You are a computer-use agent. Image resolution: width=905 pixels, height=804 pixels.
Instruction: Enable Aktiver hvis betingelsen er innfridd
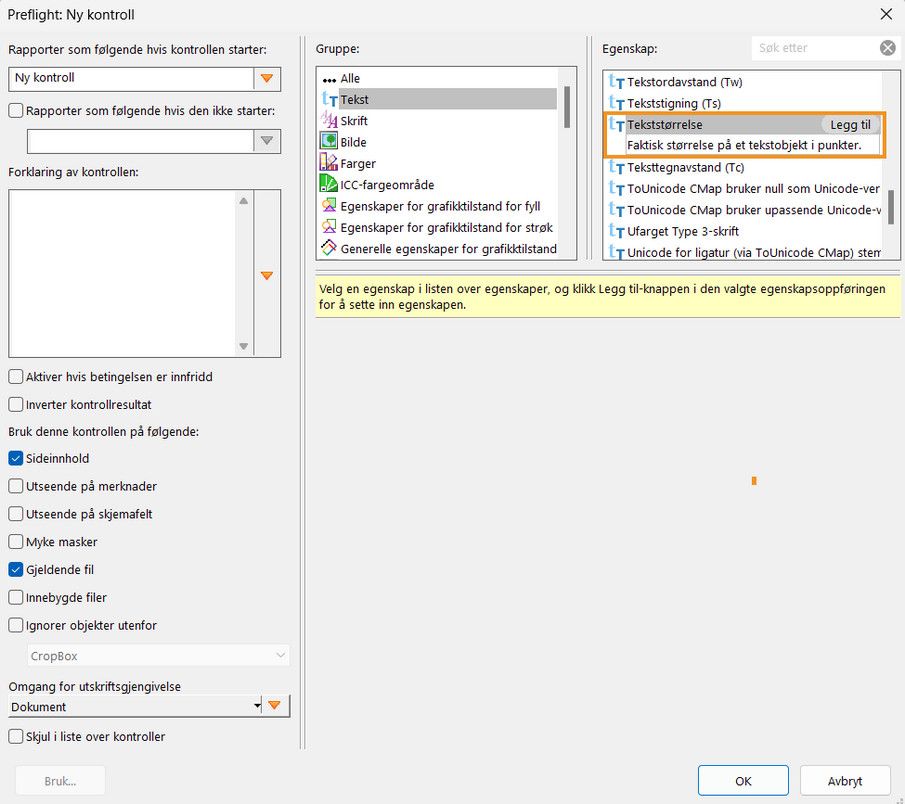coord(16,377)
